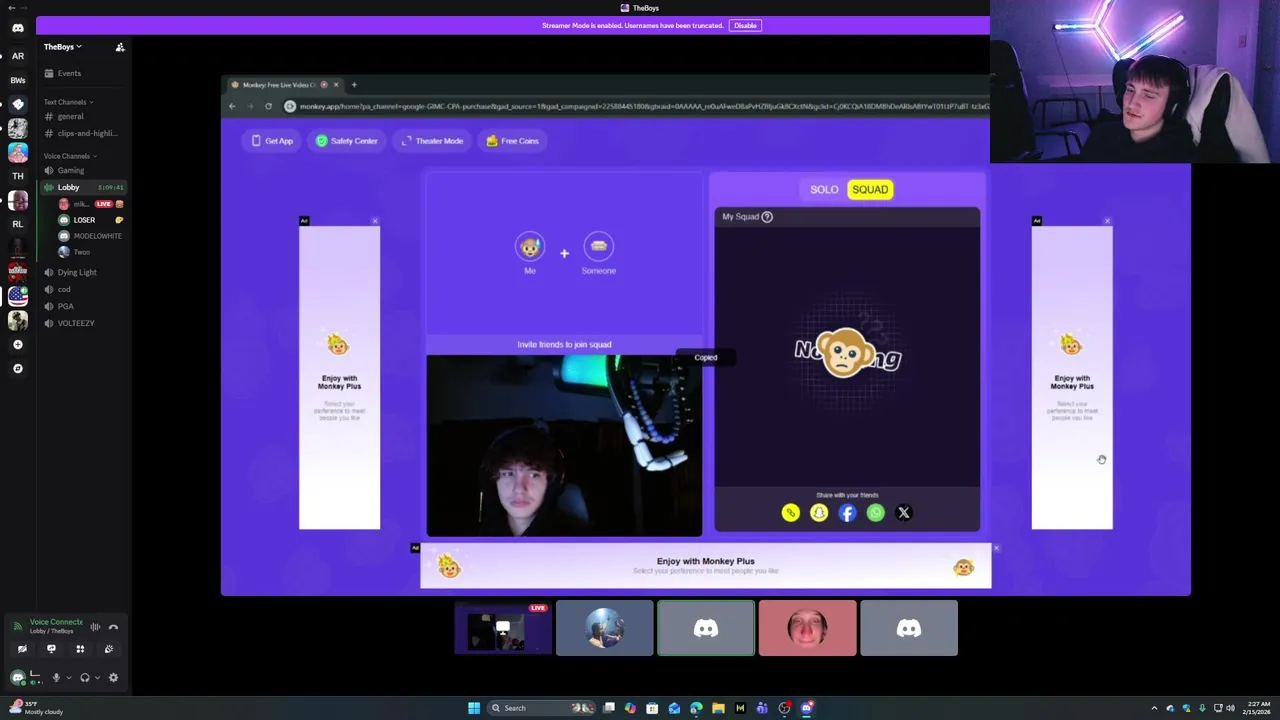Open the Safety Center
1280x720 pixels.
point(347,141)
